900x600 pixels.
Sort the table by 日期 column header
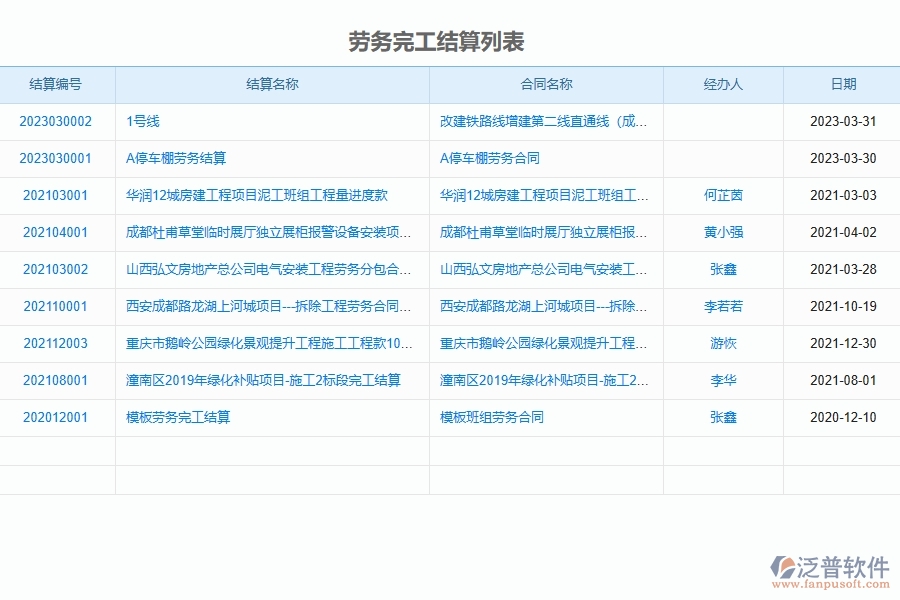pyautogui.click(x=843, y=85)
